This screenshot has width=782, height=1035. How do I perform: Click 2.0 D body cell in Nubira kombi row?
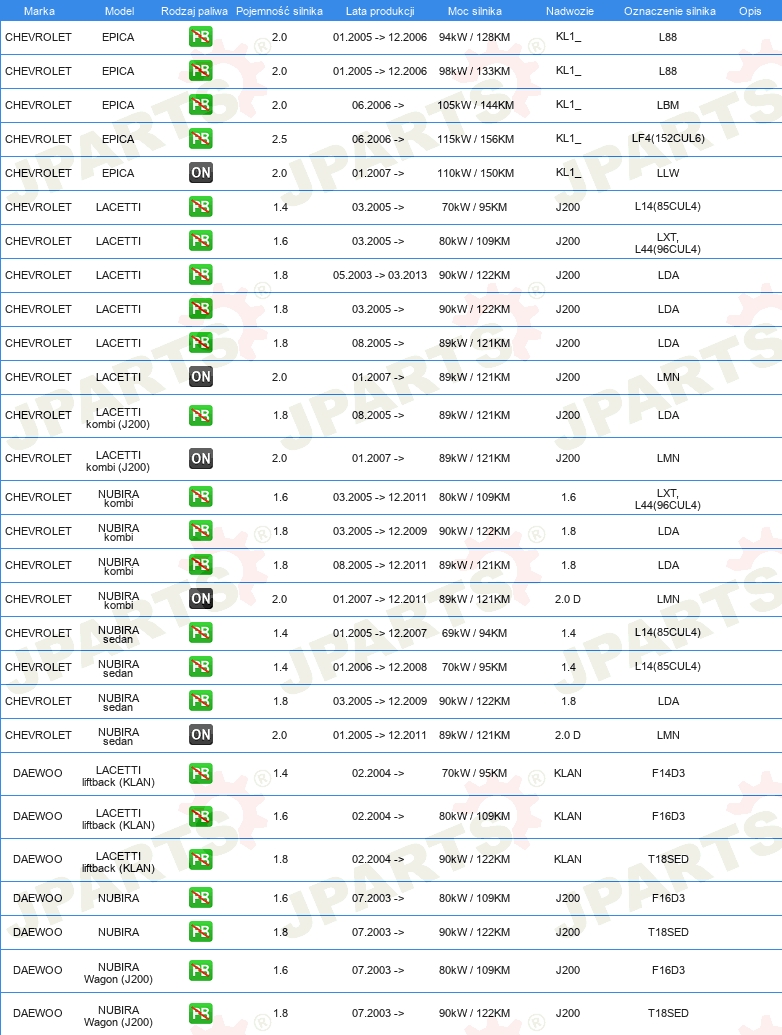click(568, 599)
